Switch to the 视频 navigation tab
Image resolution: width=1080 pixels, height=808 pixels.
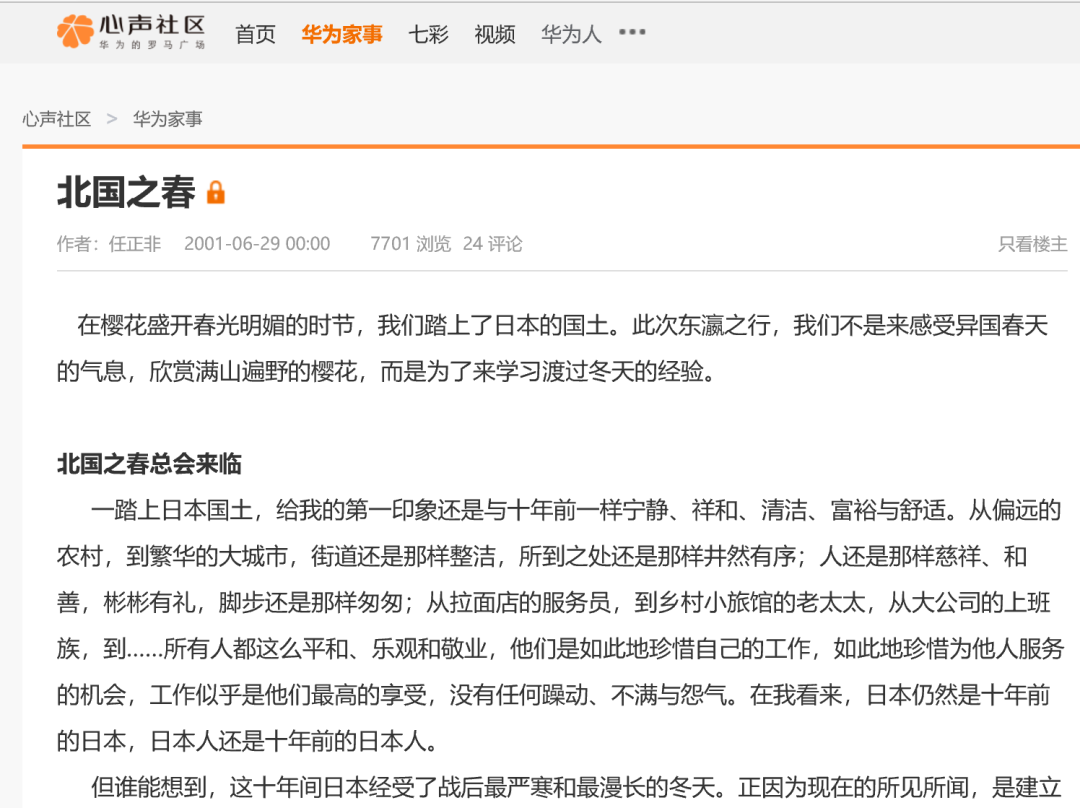[x=495, y=34]
